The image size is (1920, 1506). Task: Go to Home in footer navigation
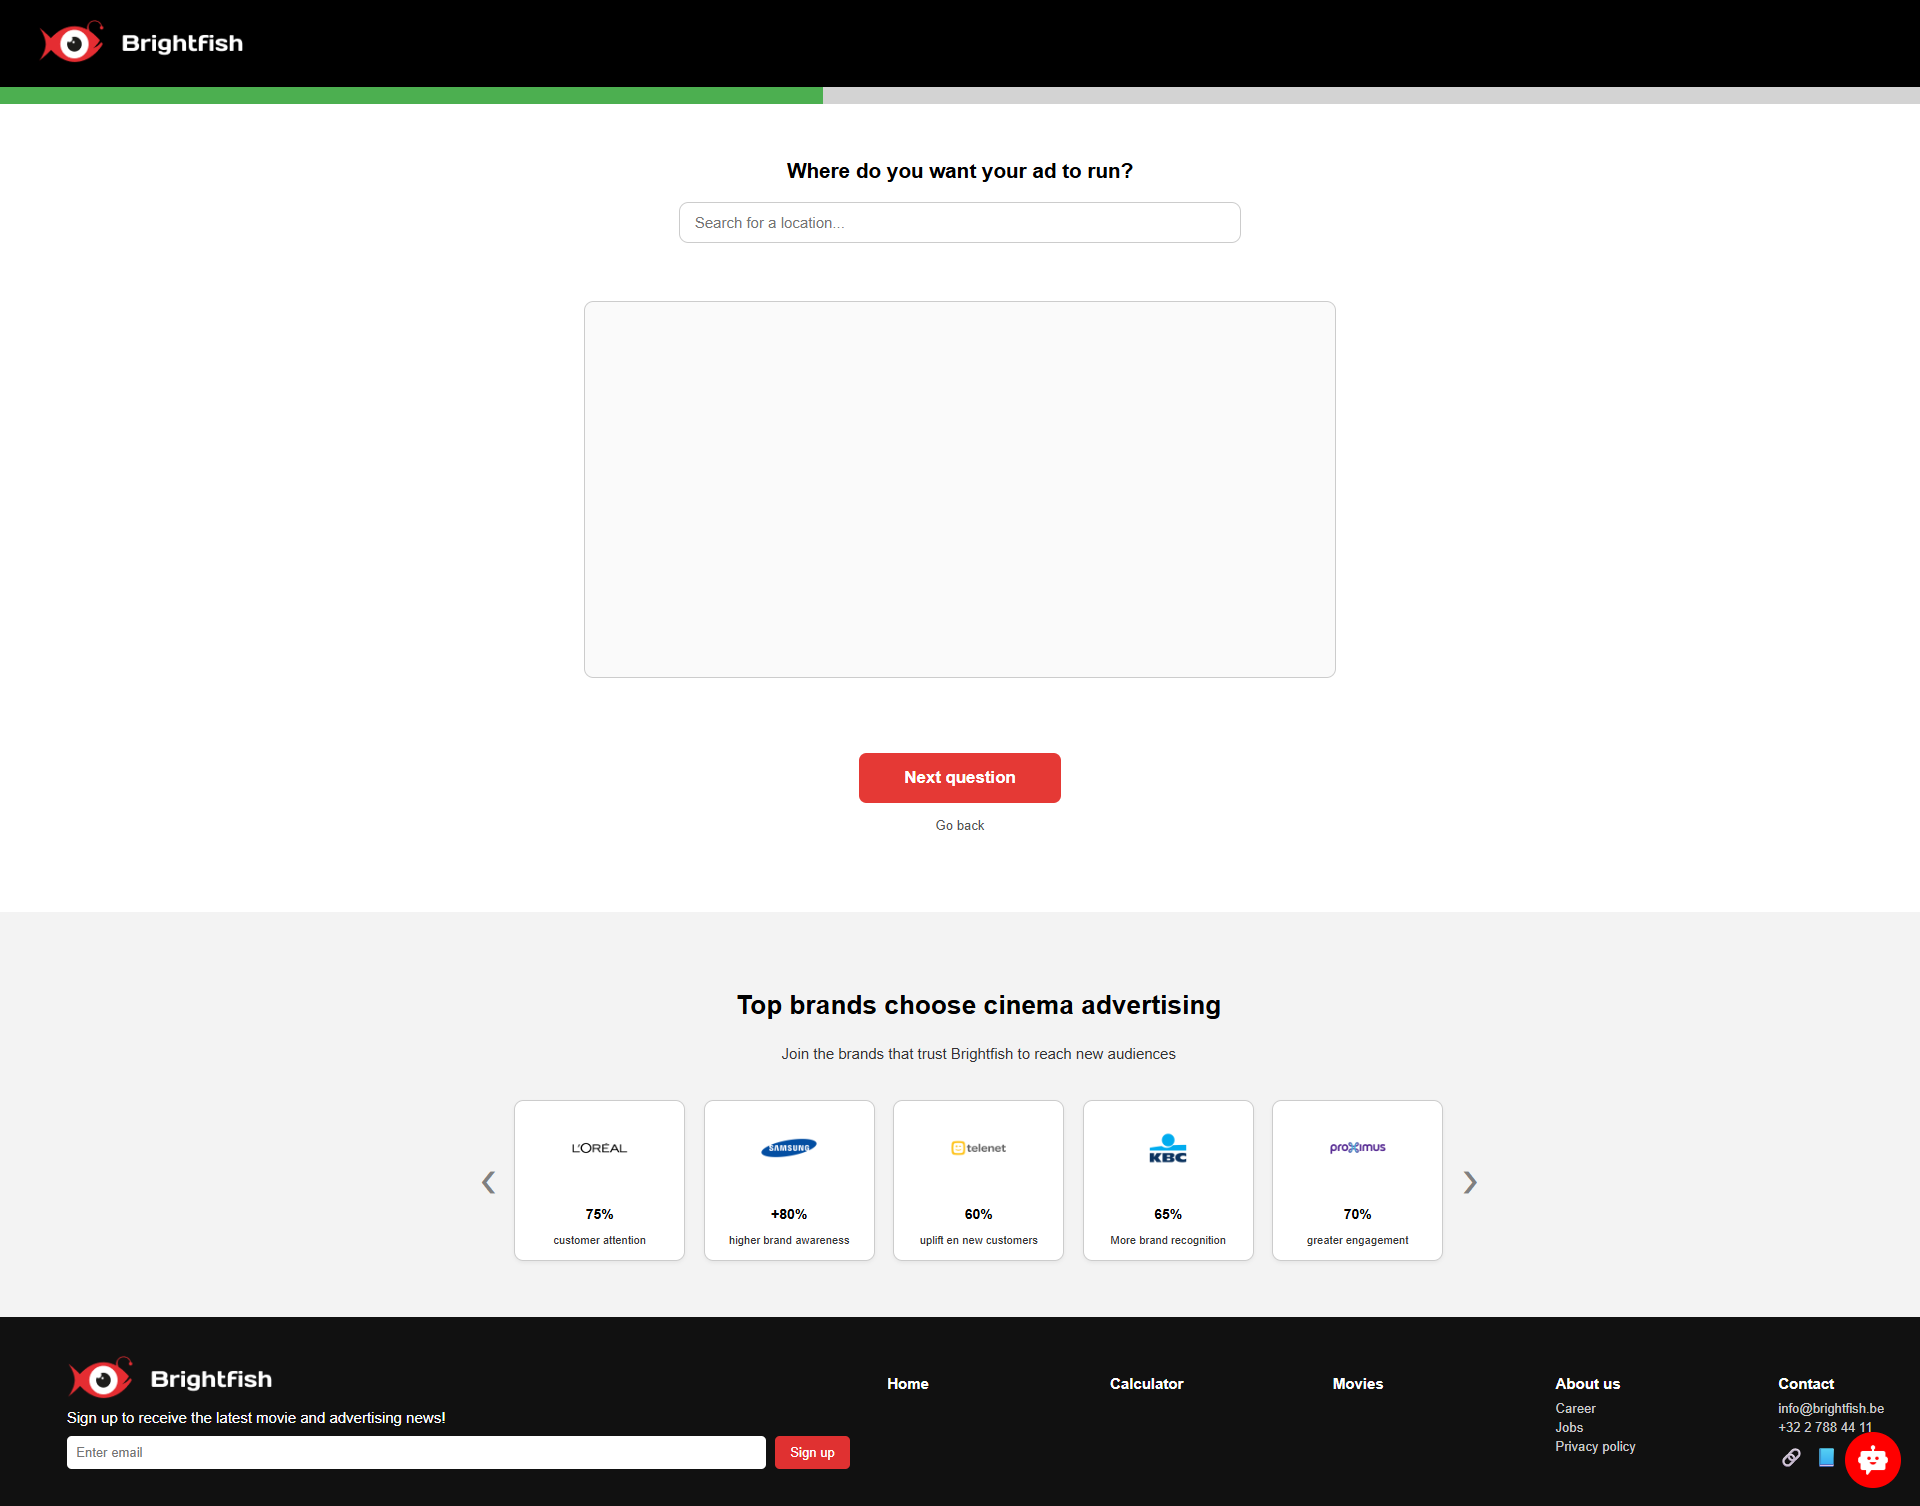[x=907, y=1383]
